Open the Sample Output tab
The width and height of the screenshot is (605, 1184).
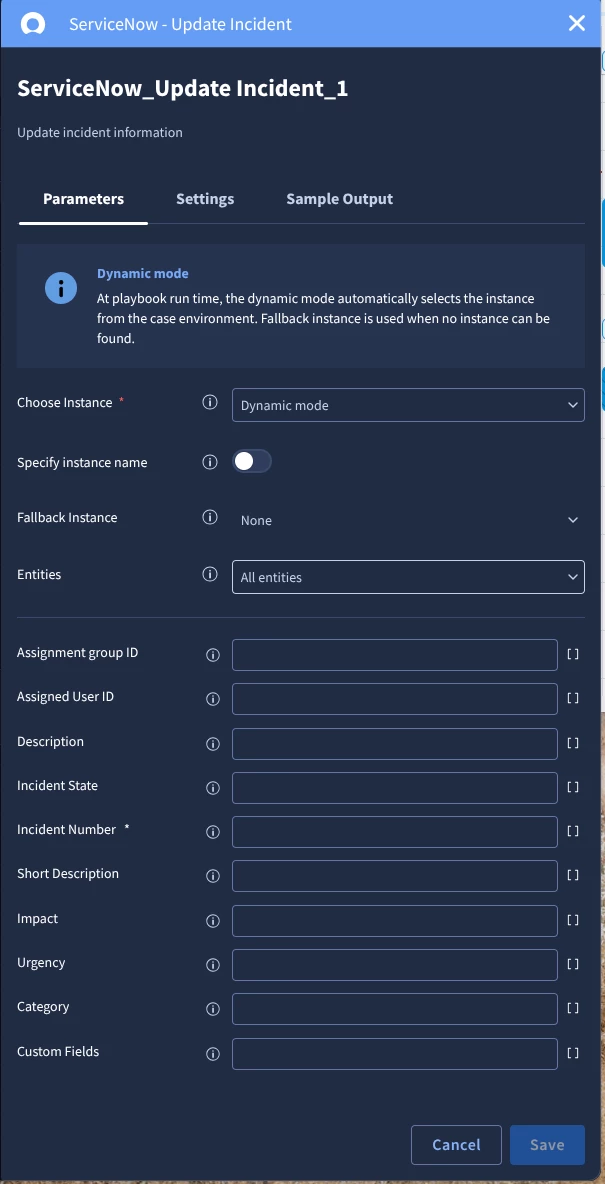coord(339,199)
